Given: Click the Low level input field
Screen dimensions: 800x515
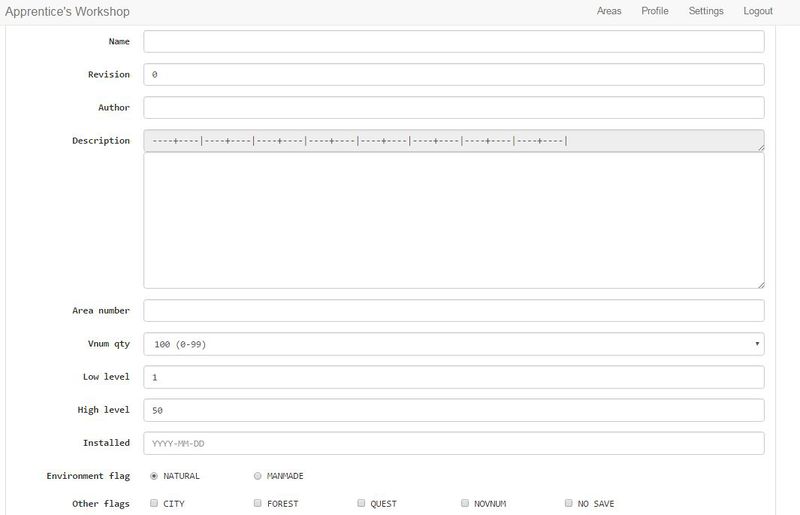Looking at the screenshot, I should [454, 378].
